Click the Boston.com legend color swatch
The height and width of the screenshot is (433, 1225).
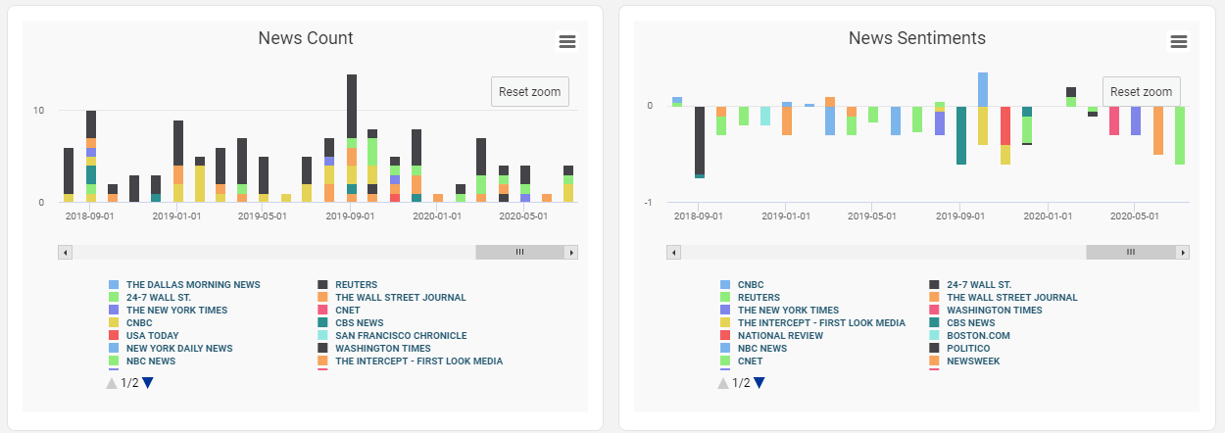point(934,336)
